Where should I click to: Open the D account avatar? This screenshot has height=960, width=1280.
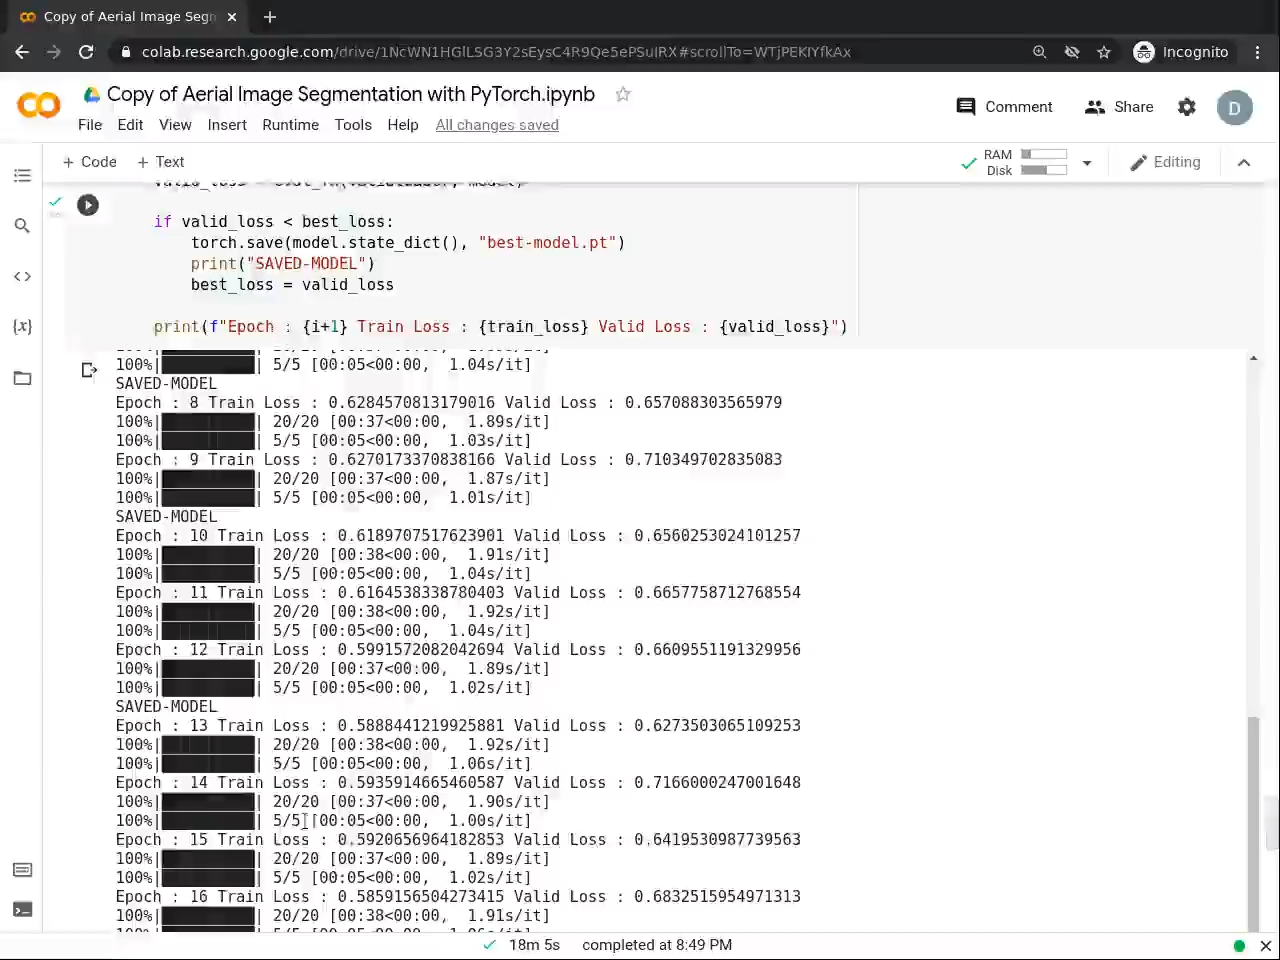1235,108
